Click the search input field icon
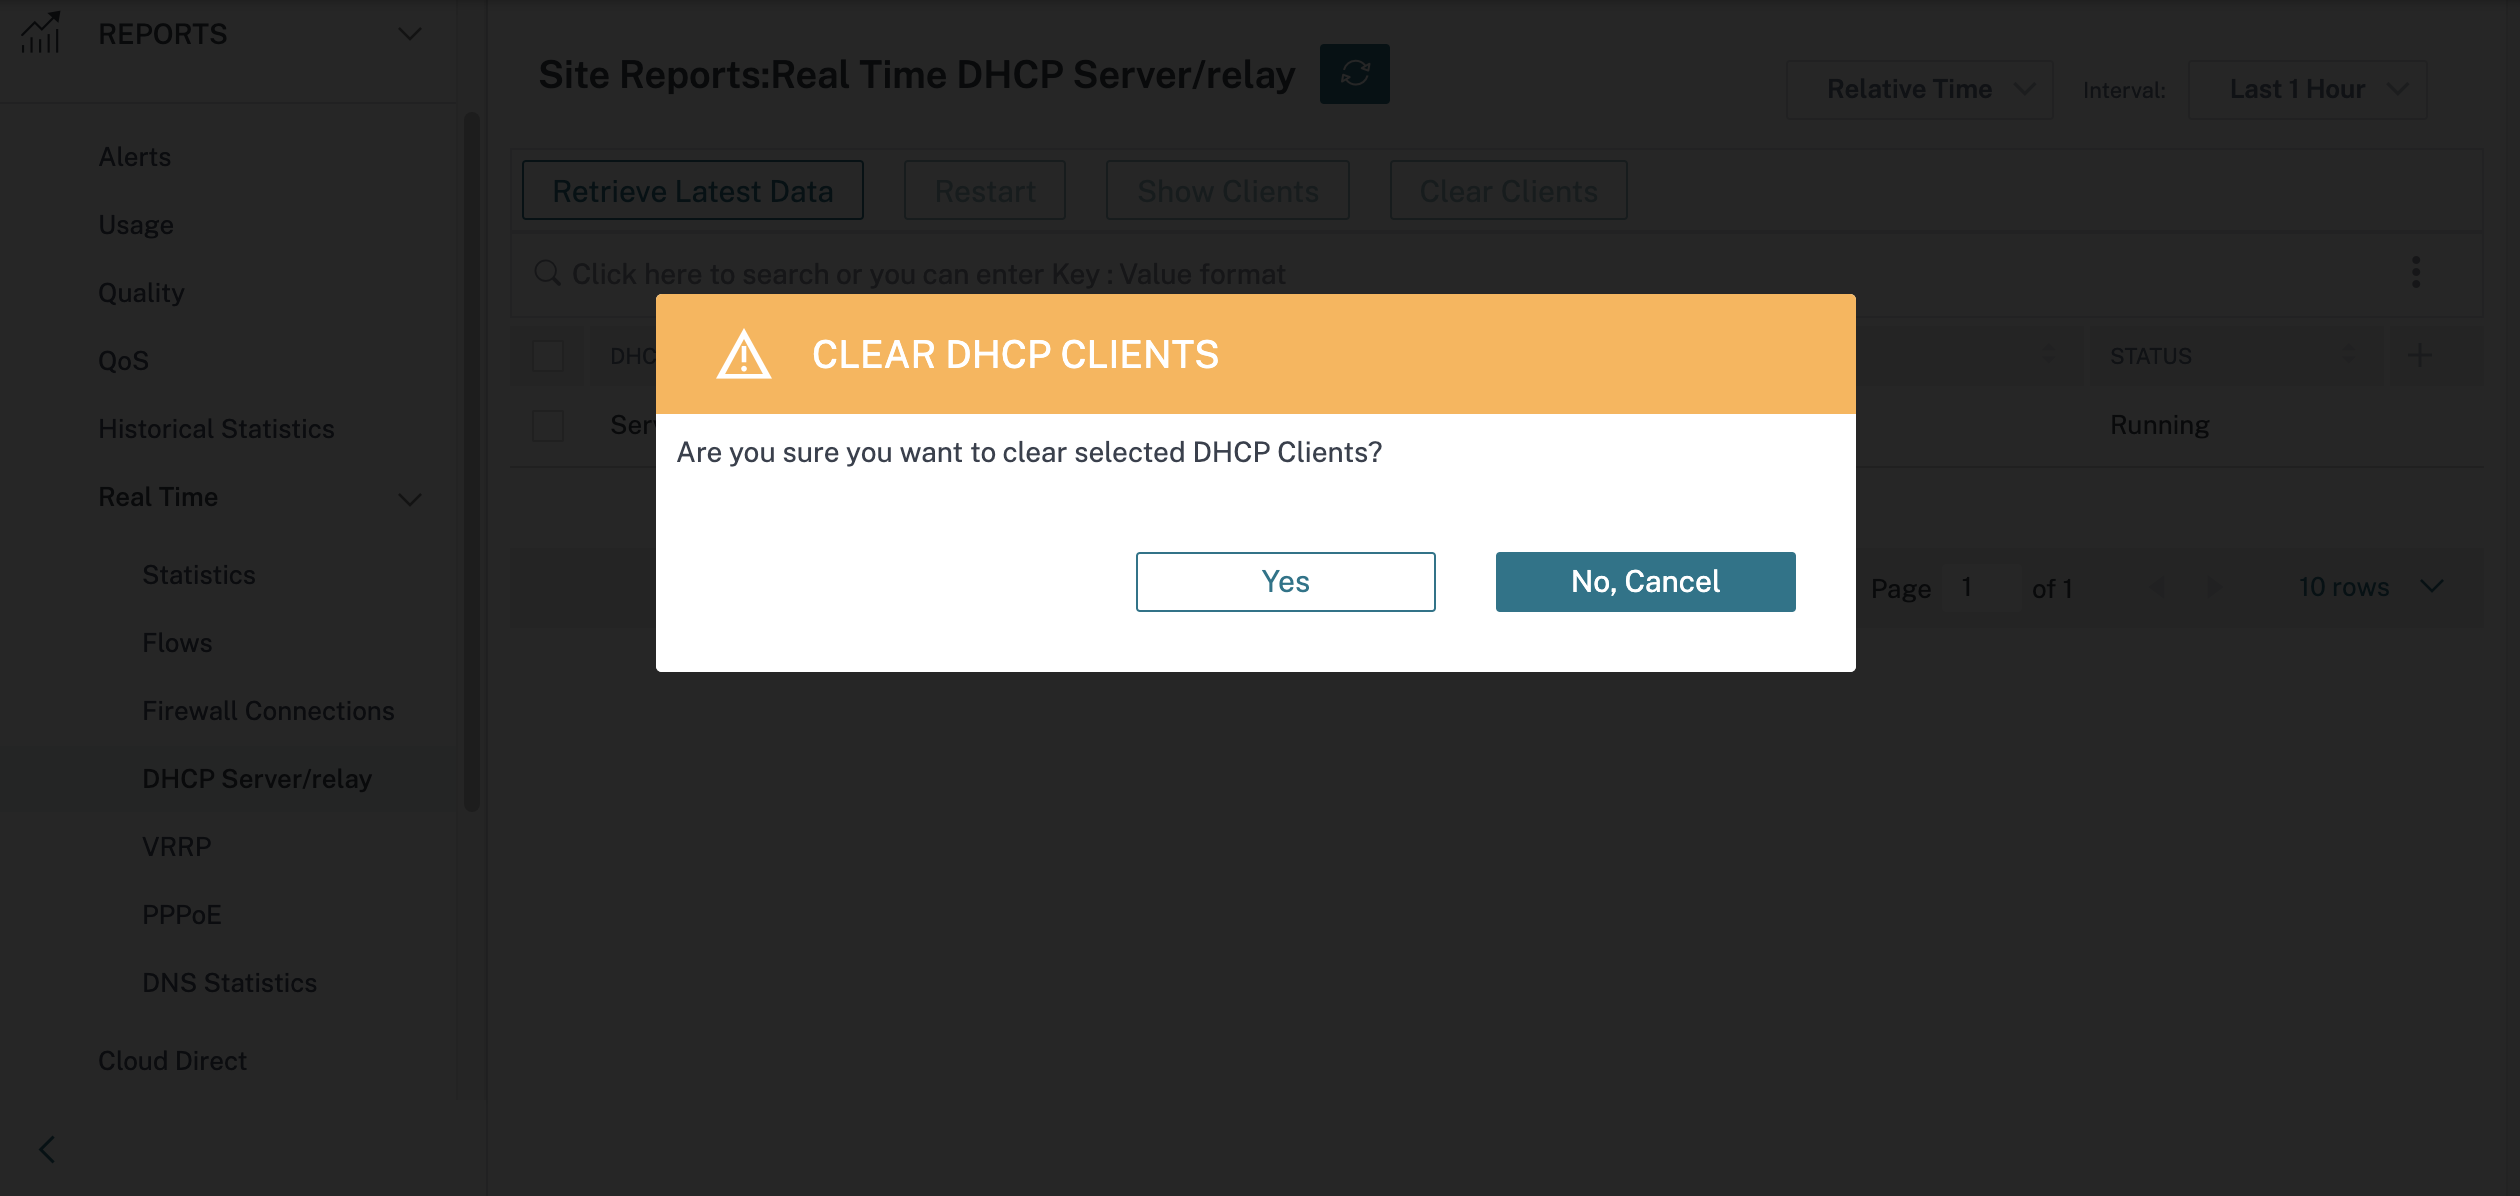The width and height of the screenshot is (2520, 1196). pyautogui.click(x=548, y=272)
